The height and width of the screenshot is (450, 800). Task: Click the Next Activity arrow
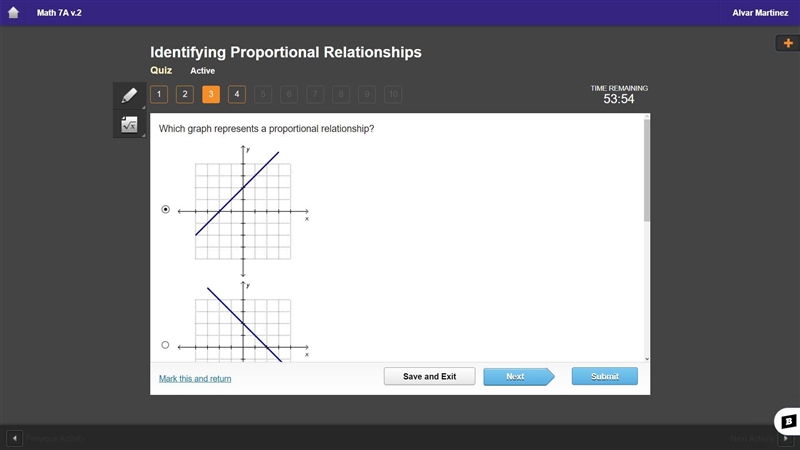tap(785, 438)
